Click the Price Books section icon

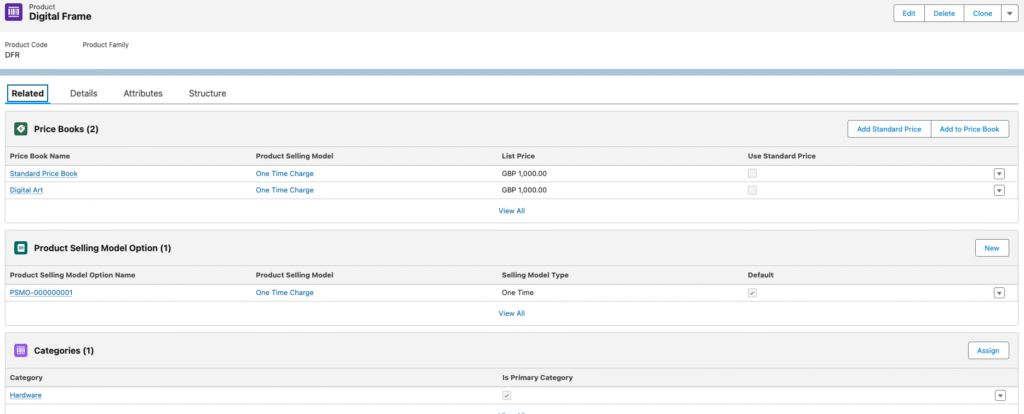[x=20, y=129]
